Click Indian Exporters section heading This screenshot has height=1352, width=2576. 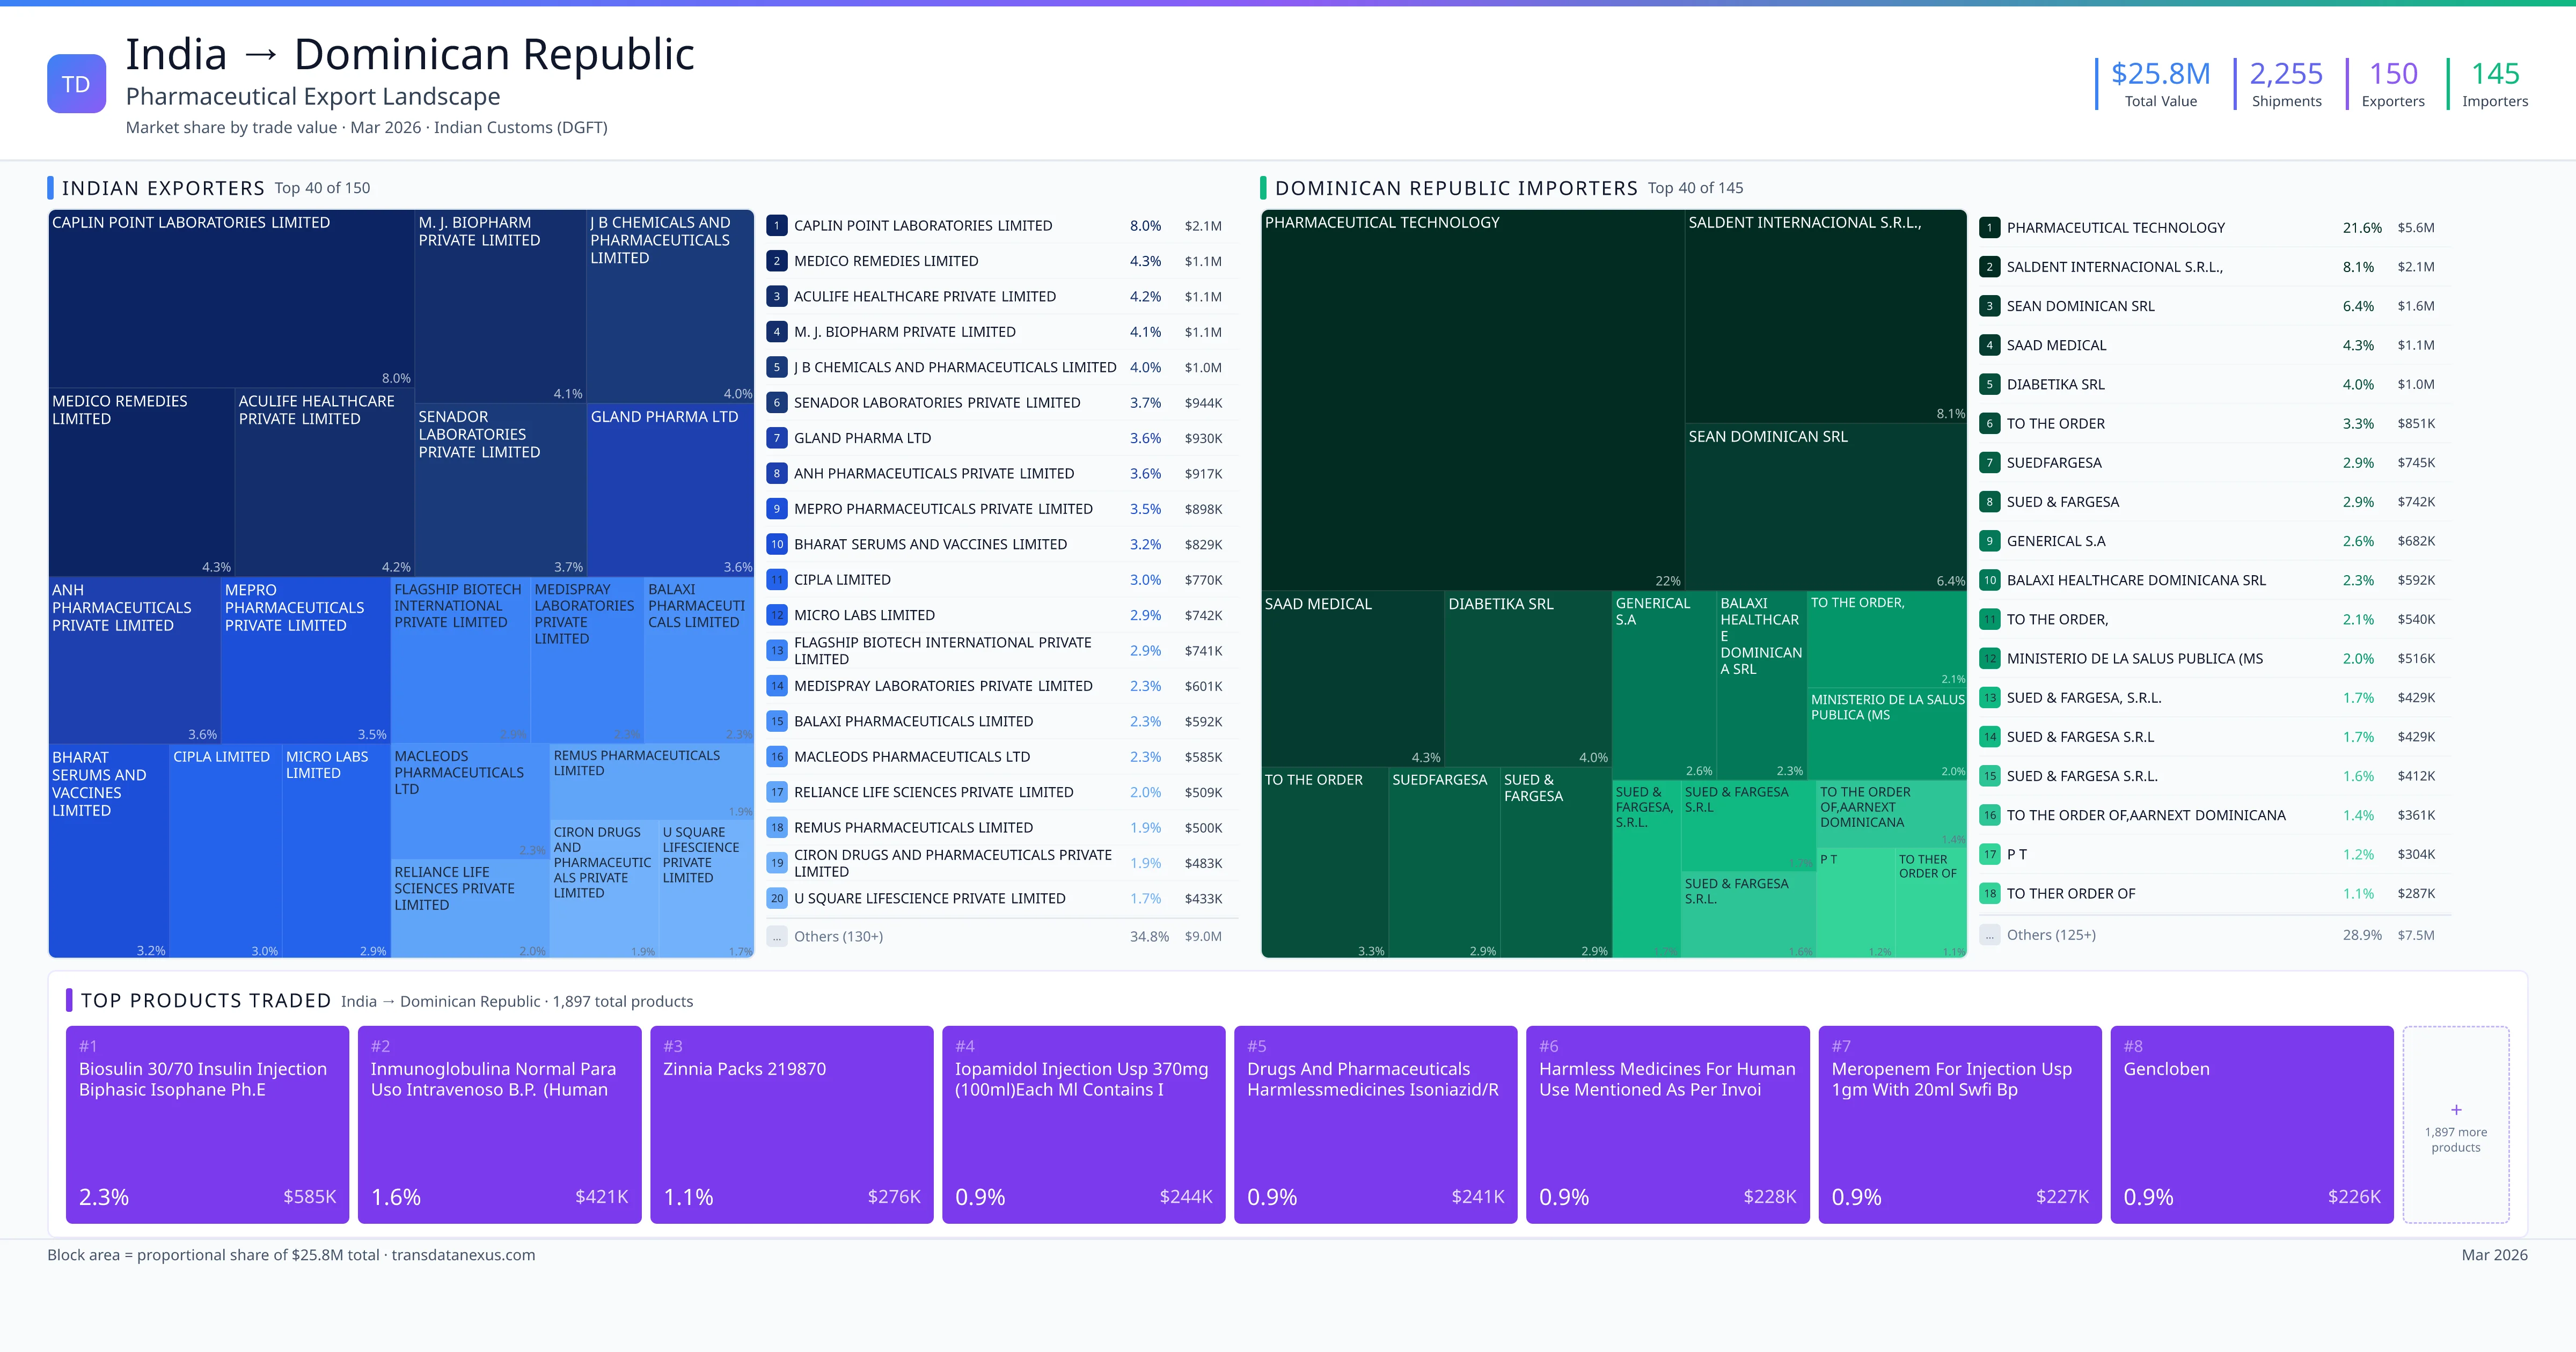(x=163, y=188)
